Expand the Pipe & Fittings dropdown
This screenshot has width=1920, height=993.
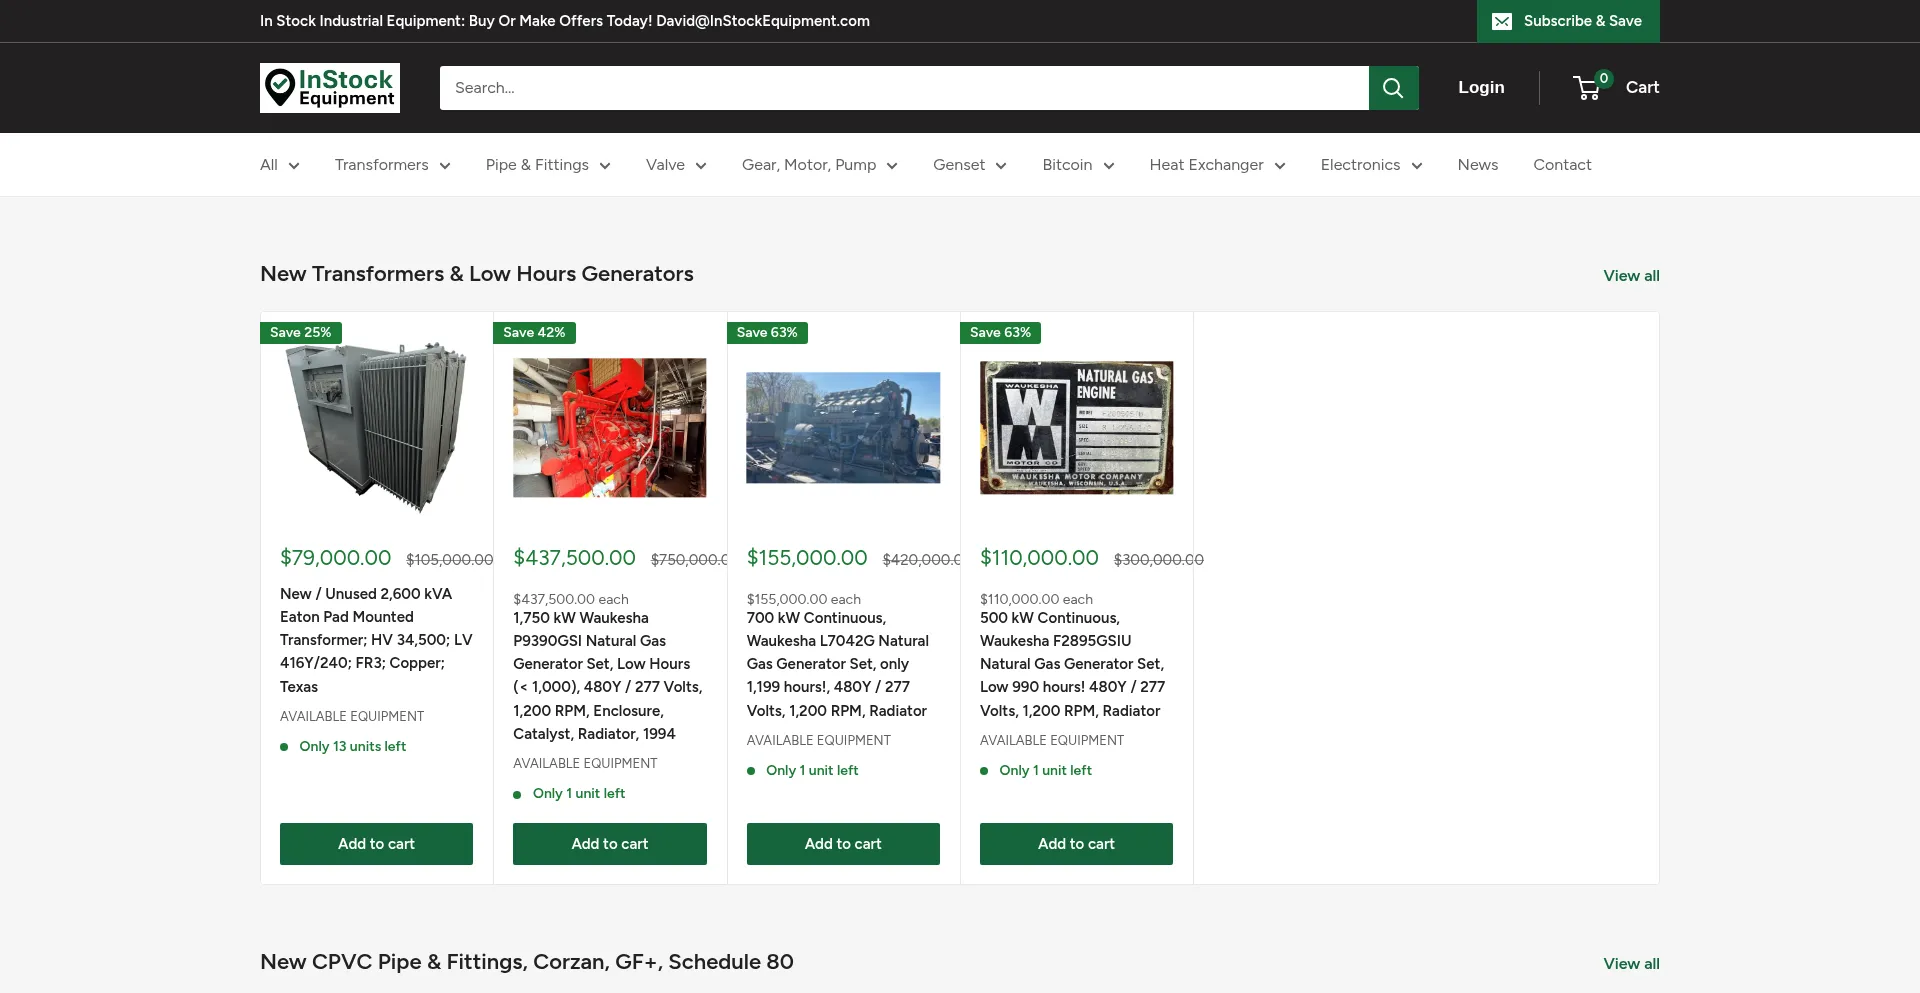click(548, 165)
